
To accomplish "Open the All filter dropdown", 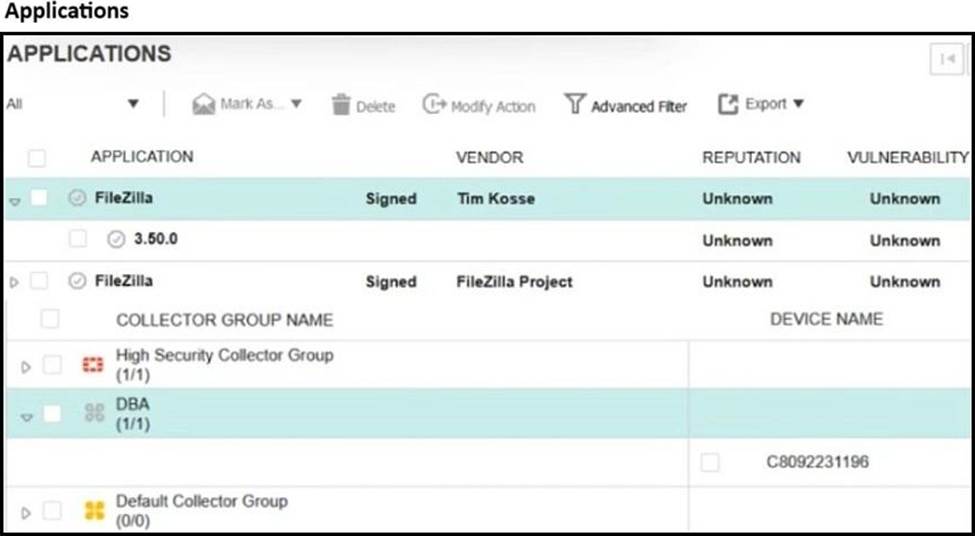I will click(x=133, y=104).
